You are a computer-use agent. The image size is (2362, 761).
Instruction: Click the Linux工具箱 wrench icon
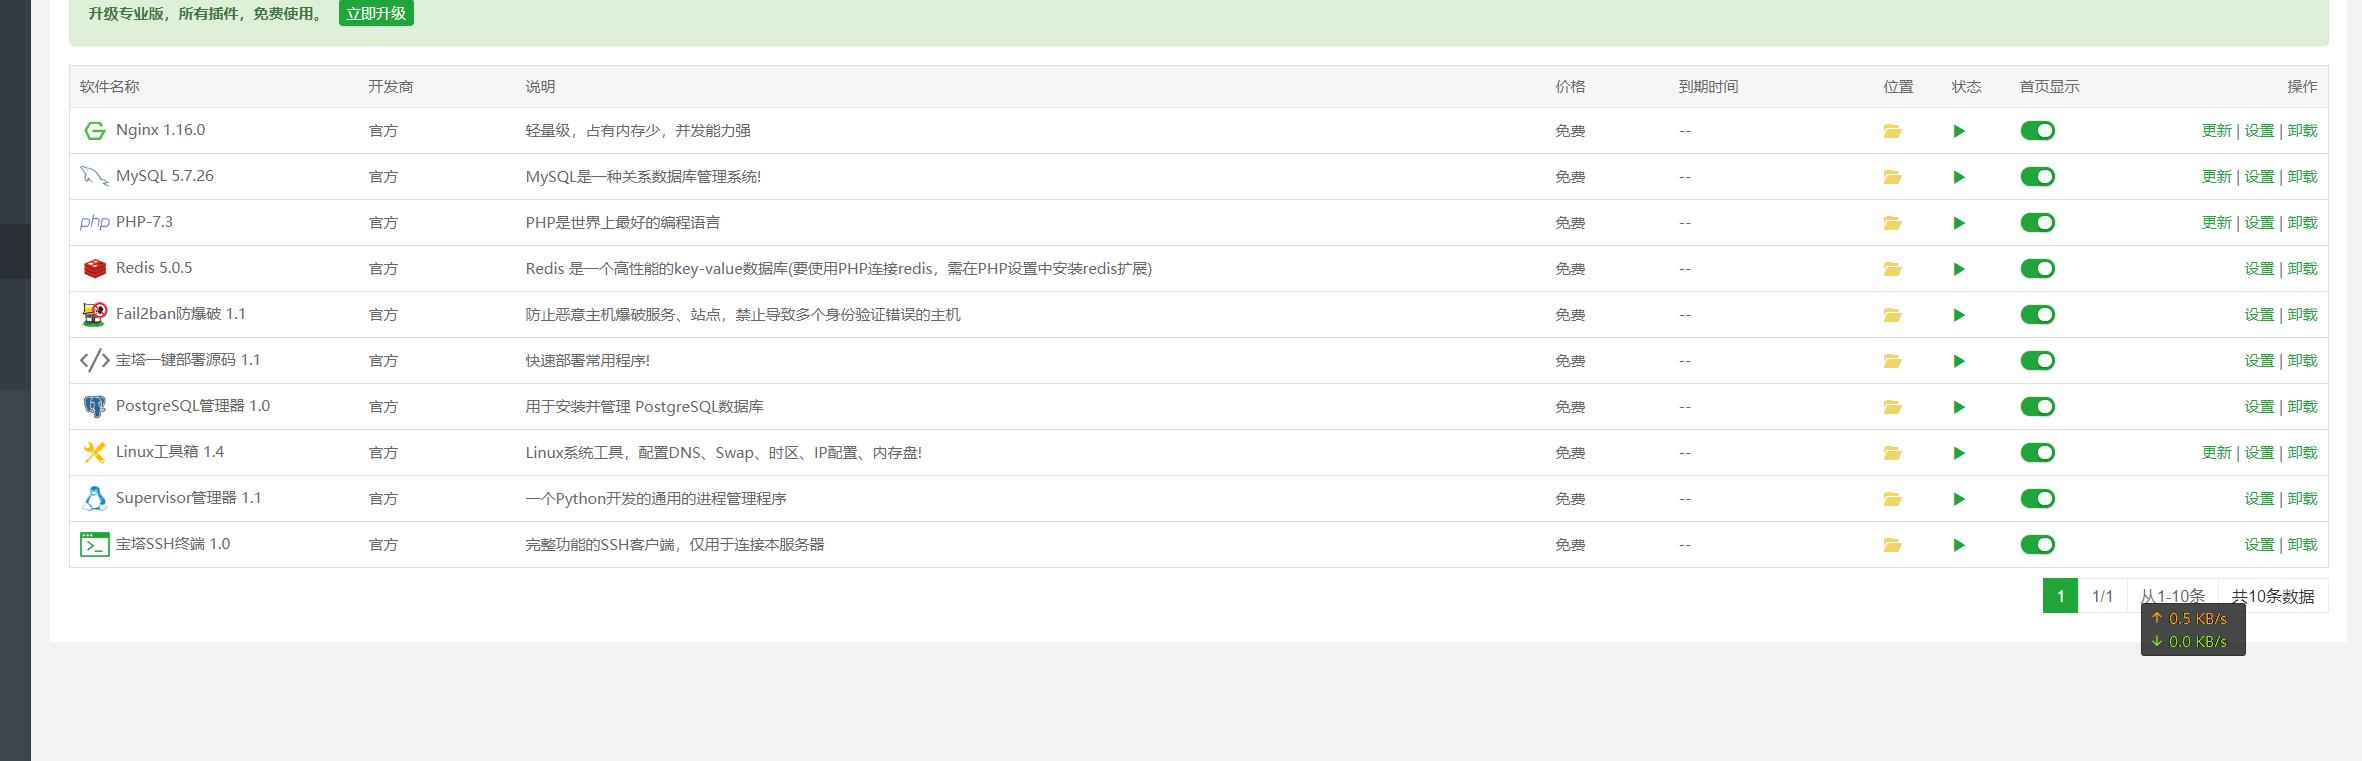[x=94, y=453]
